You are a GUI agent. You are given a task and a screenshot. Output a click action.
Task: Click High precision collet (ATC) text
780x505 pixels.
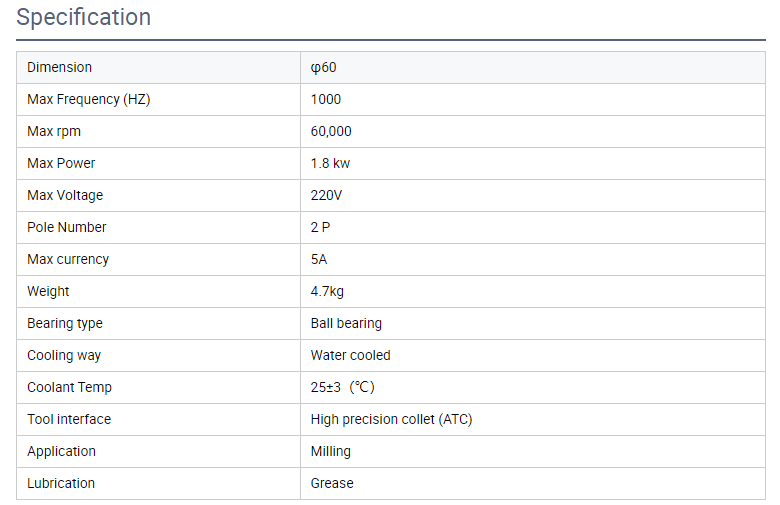[391, 419]
